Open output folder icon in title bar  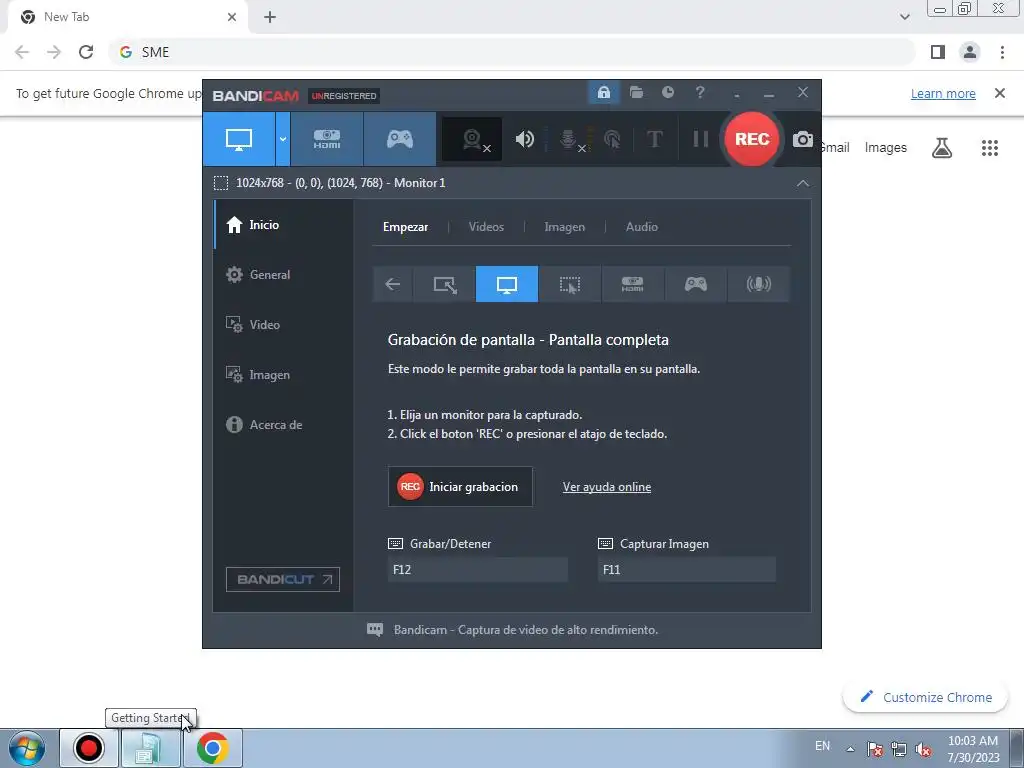(636, 93)
